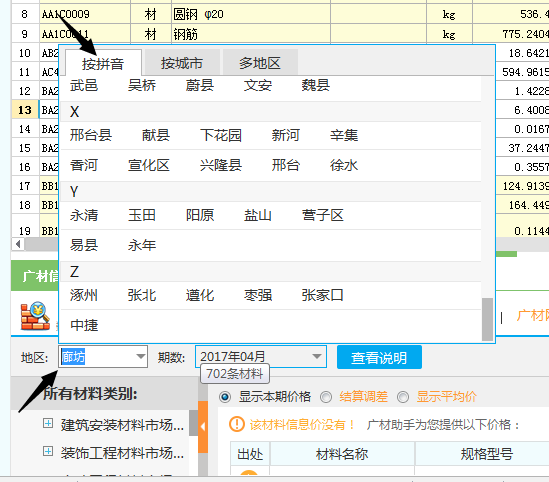Select the city 吴桥
Image resolution: width=549 pixels, height=482 pixels.
click(x=142, y=85)
